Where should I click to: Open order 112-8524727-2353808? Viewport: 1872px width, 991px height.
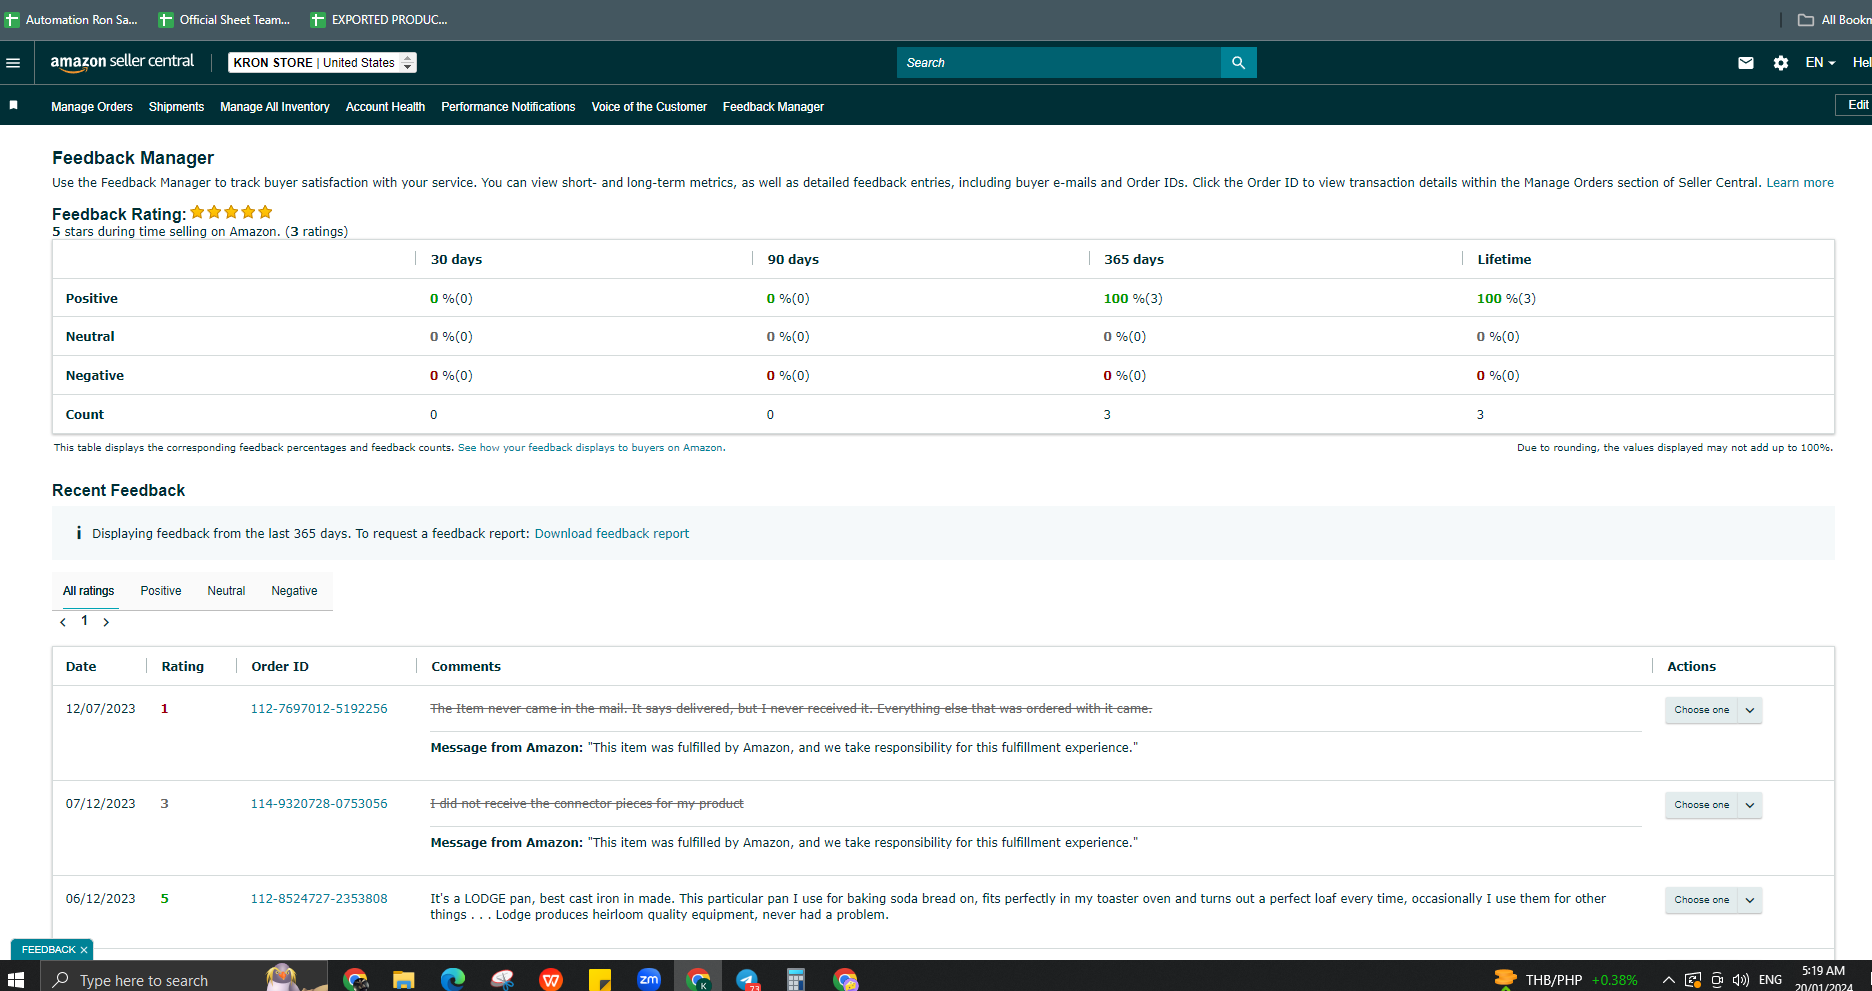tap(319, 899)
